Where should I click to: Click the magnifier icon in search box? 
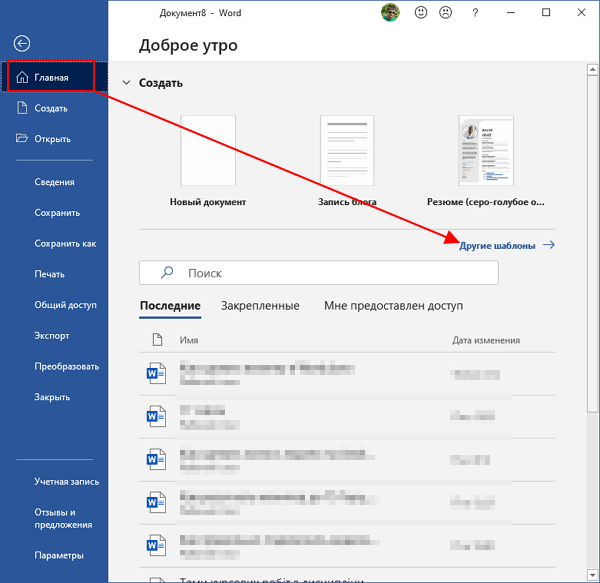pyautogui.click(x=167, y=273)
